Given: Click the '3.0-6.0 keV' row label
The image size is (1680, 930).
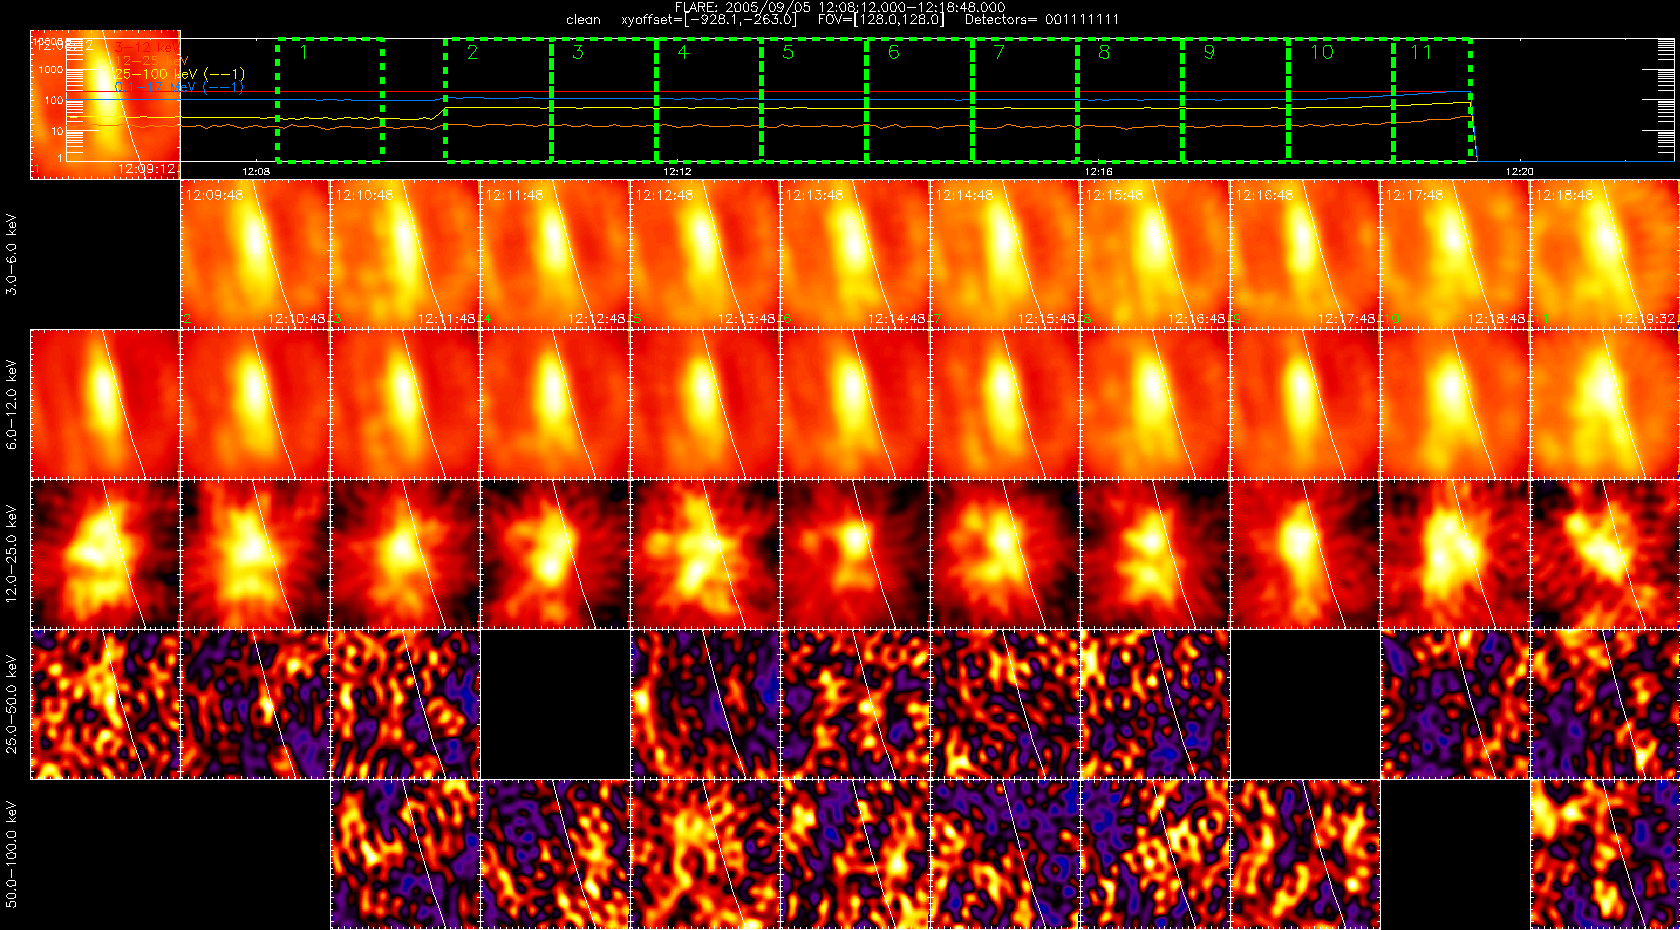Looking at the screenshot, I should (11, 254).
